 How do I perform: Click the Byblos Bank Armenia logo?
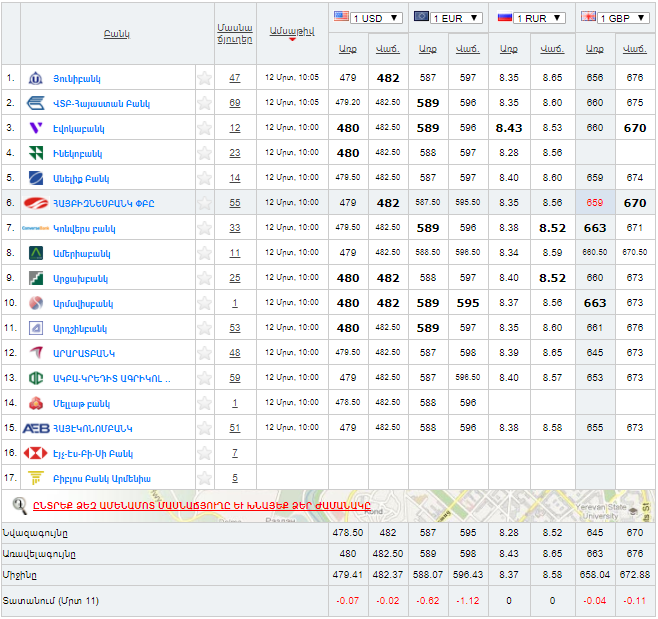[35, 478]
